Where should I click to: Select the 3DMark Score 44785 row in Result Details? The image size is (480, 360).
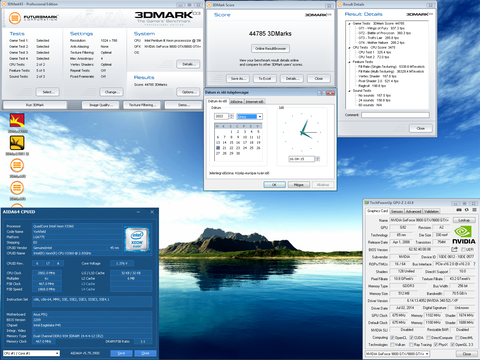click(378, 24)
